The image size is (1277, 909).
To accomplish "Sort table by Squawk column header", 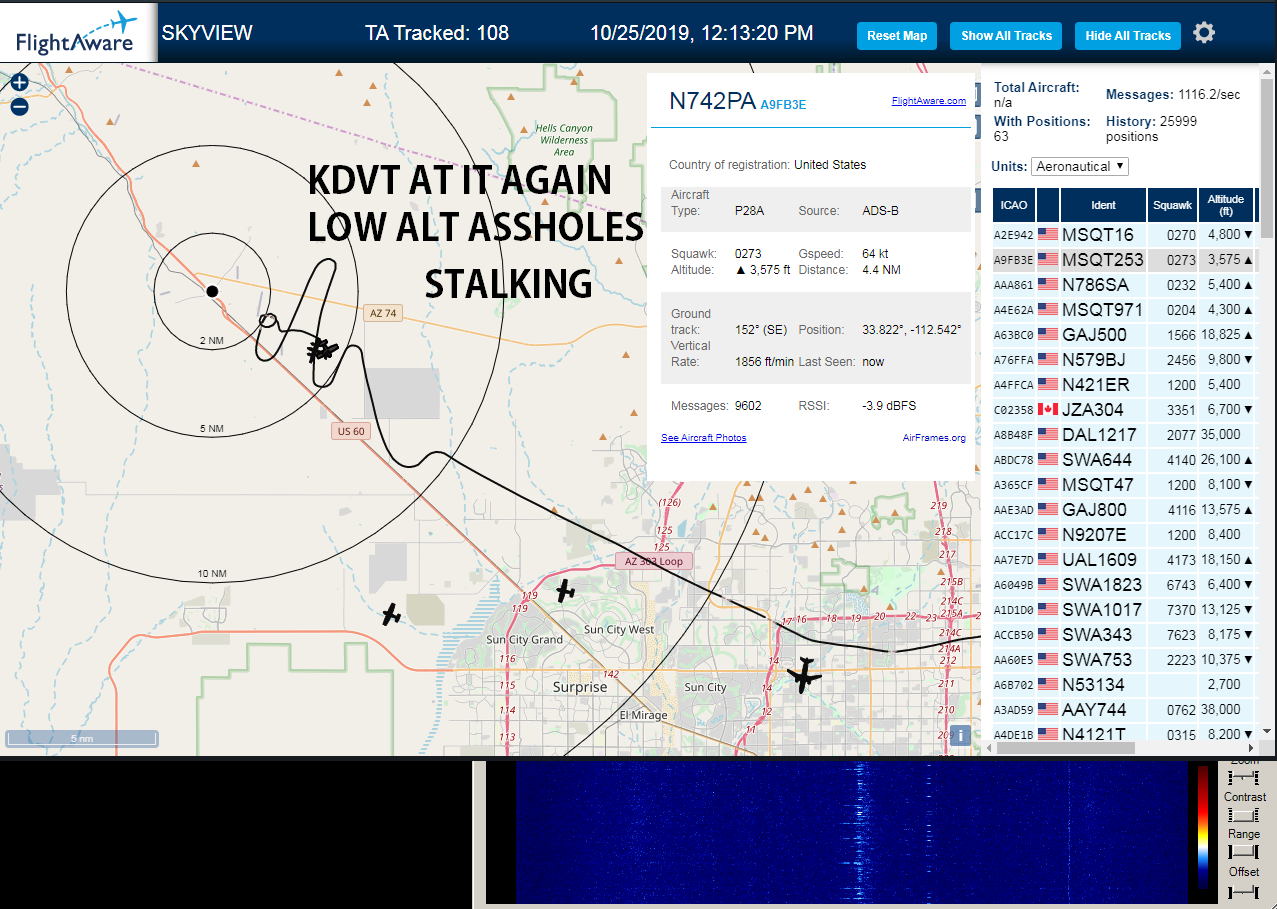I will click(x=1172, y=205).
